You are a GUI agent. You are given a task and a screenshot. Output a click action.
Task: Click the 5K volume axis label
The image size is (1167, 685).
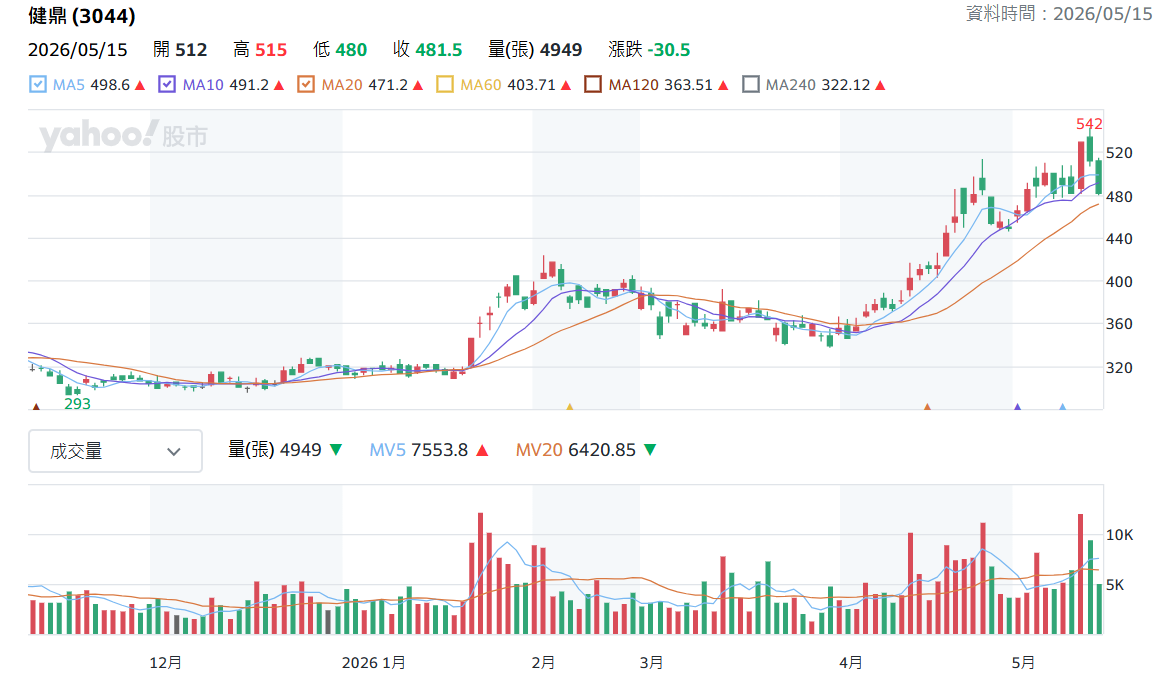coord(1114,585)
